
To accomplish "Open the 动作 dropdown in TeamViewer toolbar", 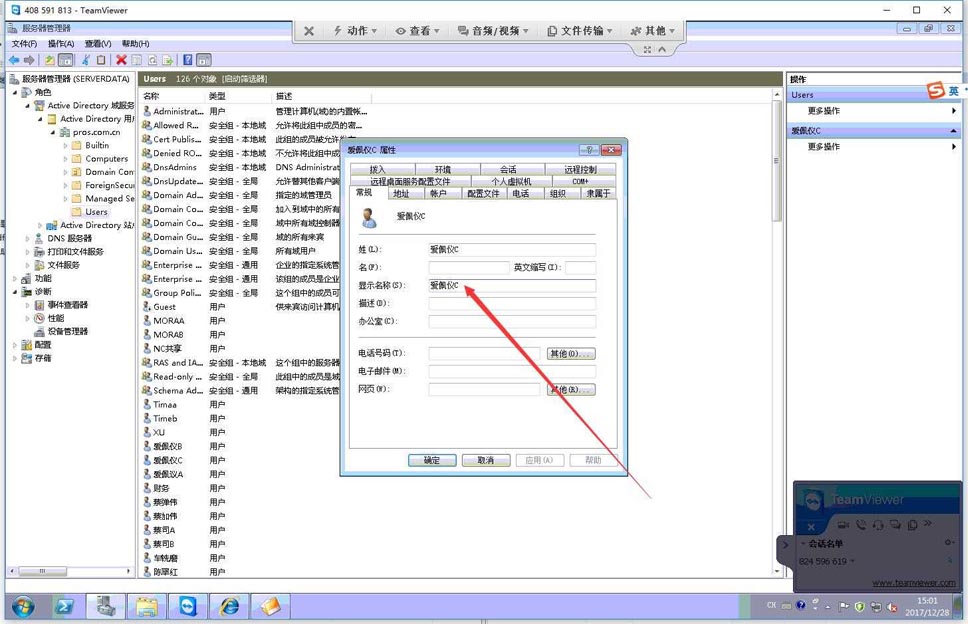I will (x=355, y=31).
